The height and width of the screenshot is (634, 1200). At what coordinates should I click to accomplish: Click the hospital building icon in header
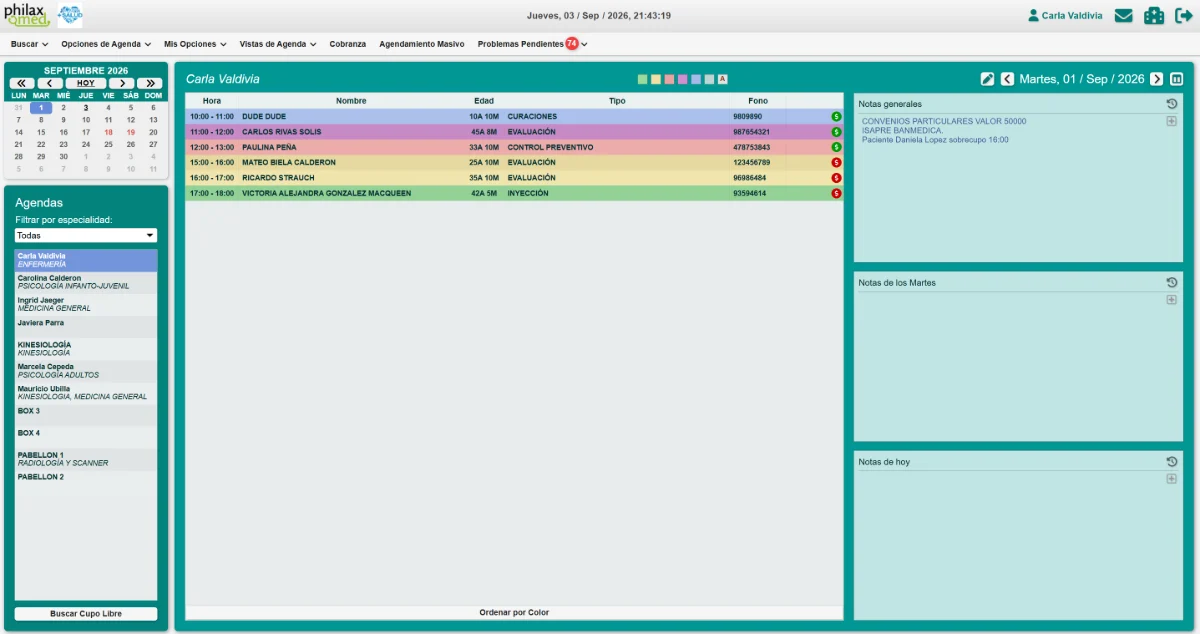pyautogui.click(x=1154, y=16)
